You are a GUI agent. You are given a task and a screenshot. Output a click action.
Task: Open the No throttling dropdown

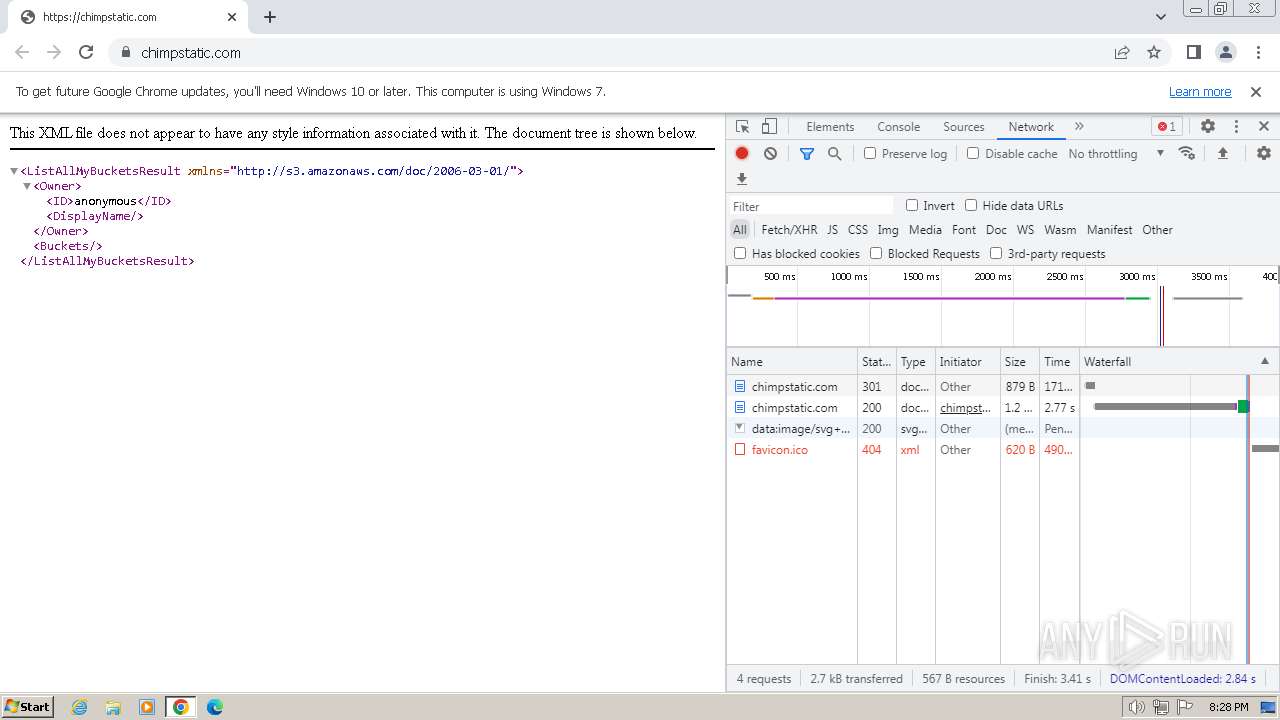[1116, 154]
